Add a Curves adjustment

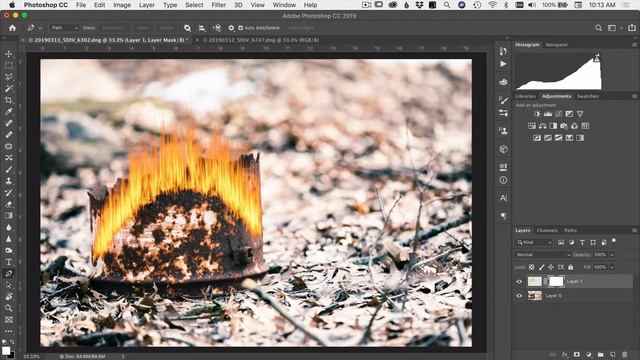pyautogui.click(x=558, y=114)
